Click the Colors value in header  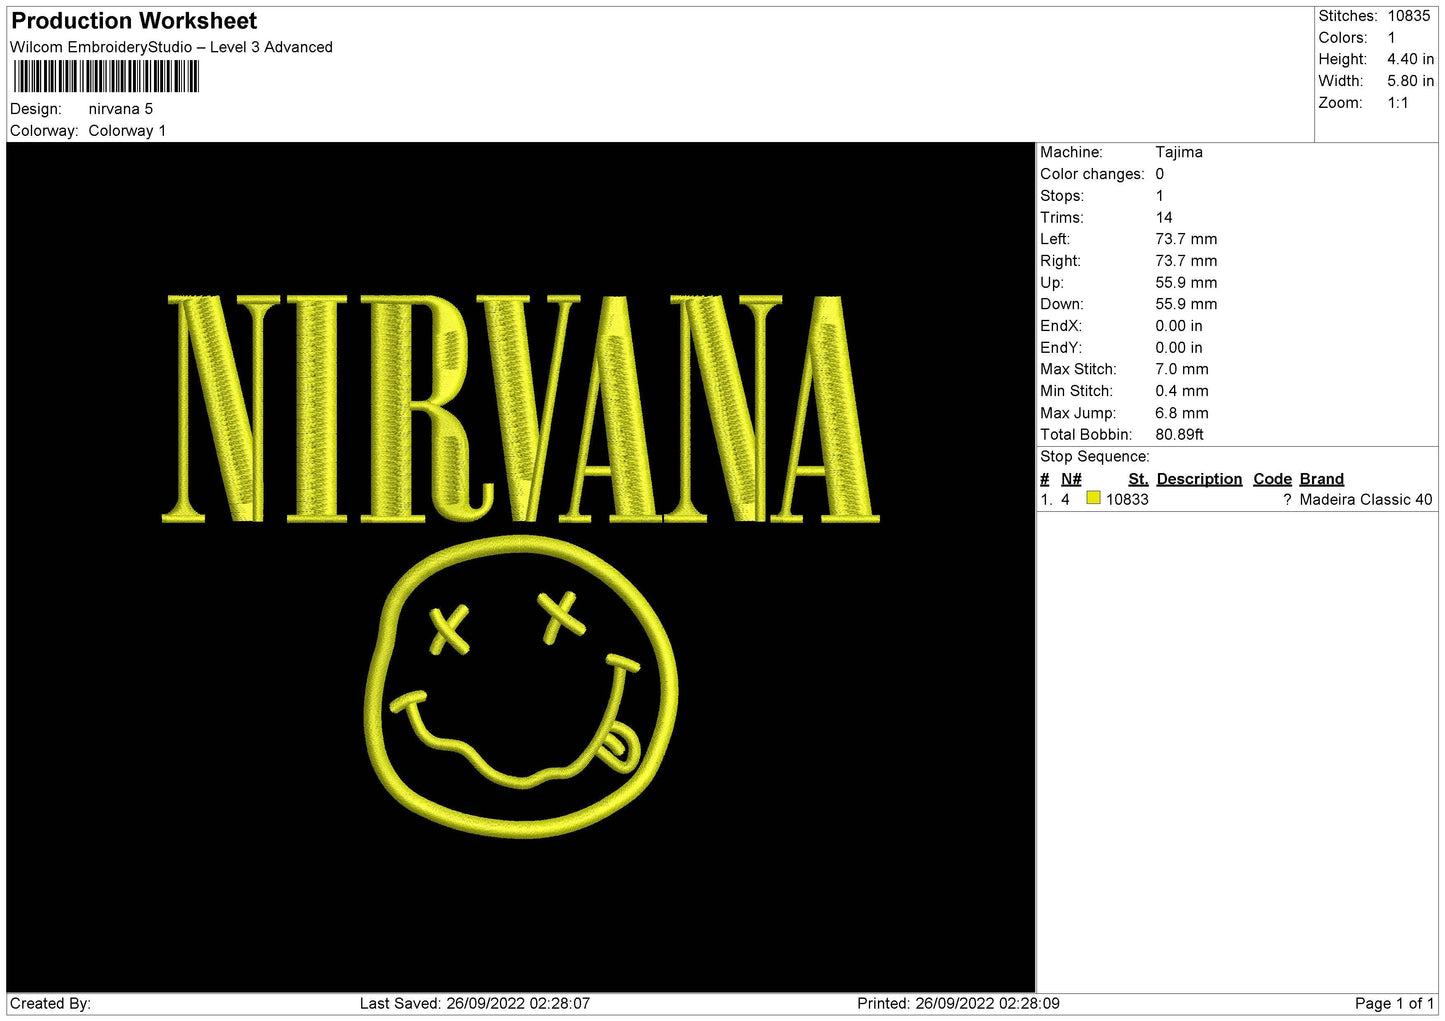pos(1391,38)
